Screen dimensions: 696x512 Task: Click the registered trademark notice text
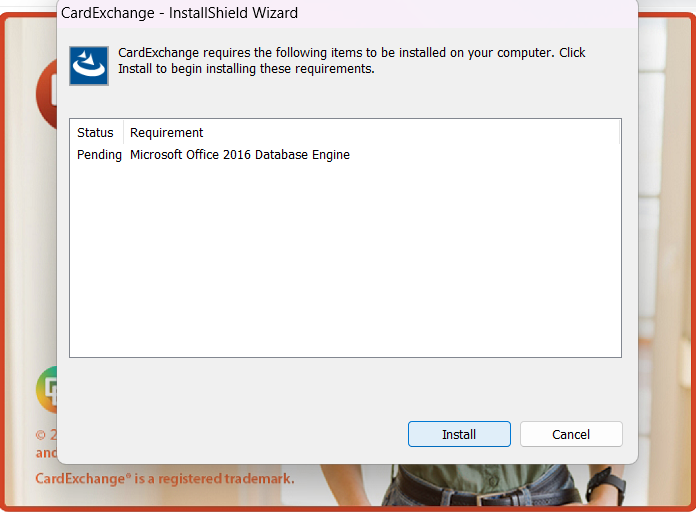165,478
